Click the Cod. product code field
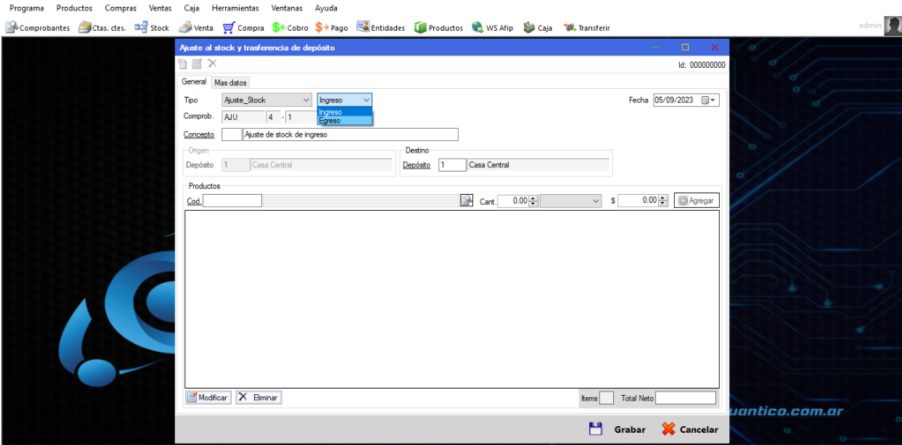The height and width of the screenshot is (445, 902). coord(232,201)
